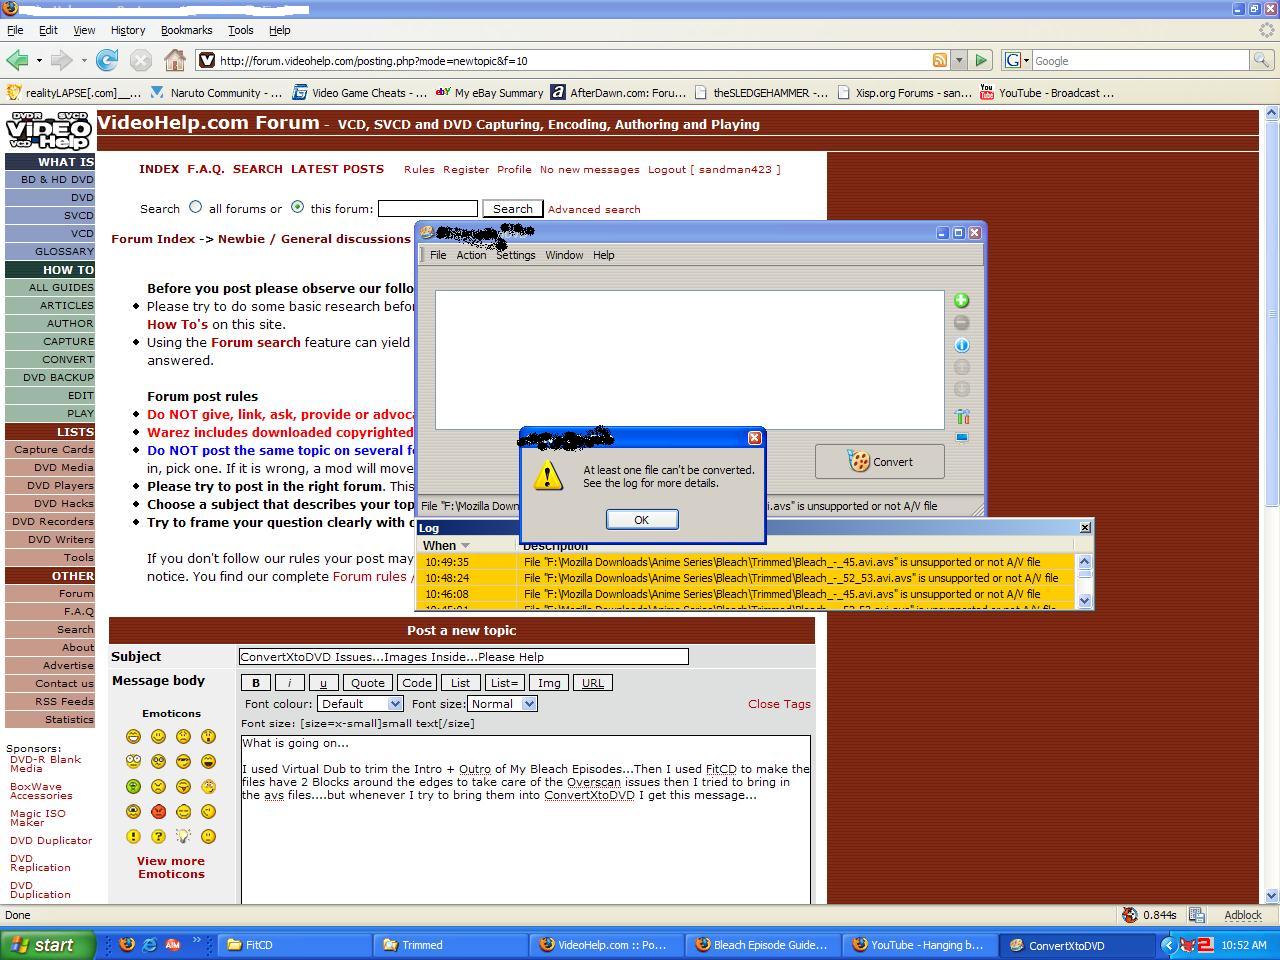Click the Quote formatting button
Screen dimensions: 1280x960
(367, 683)
